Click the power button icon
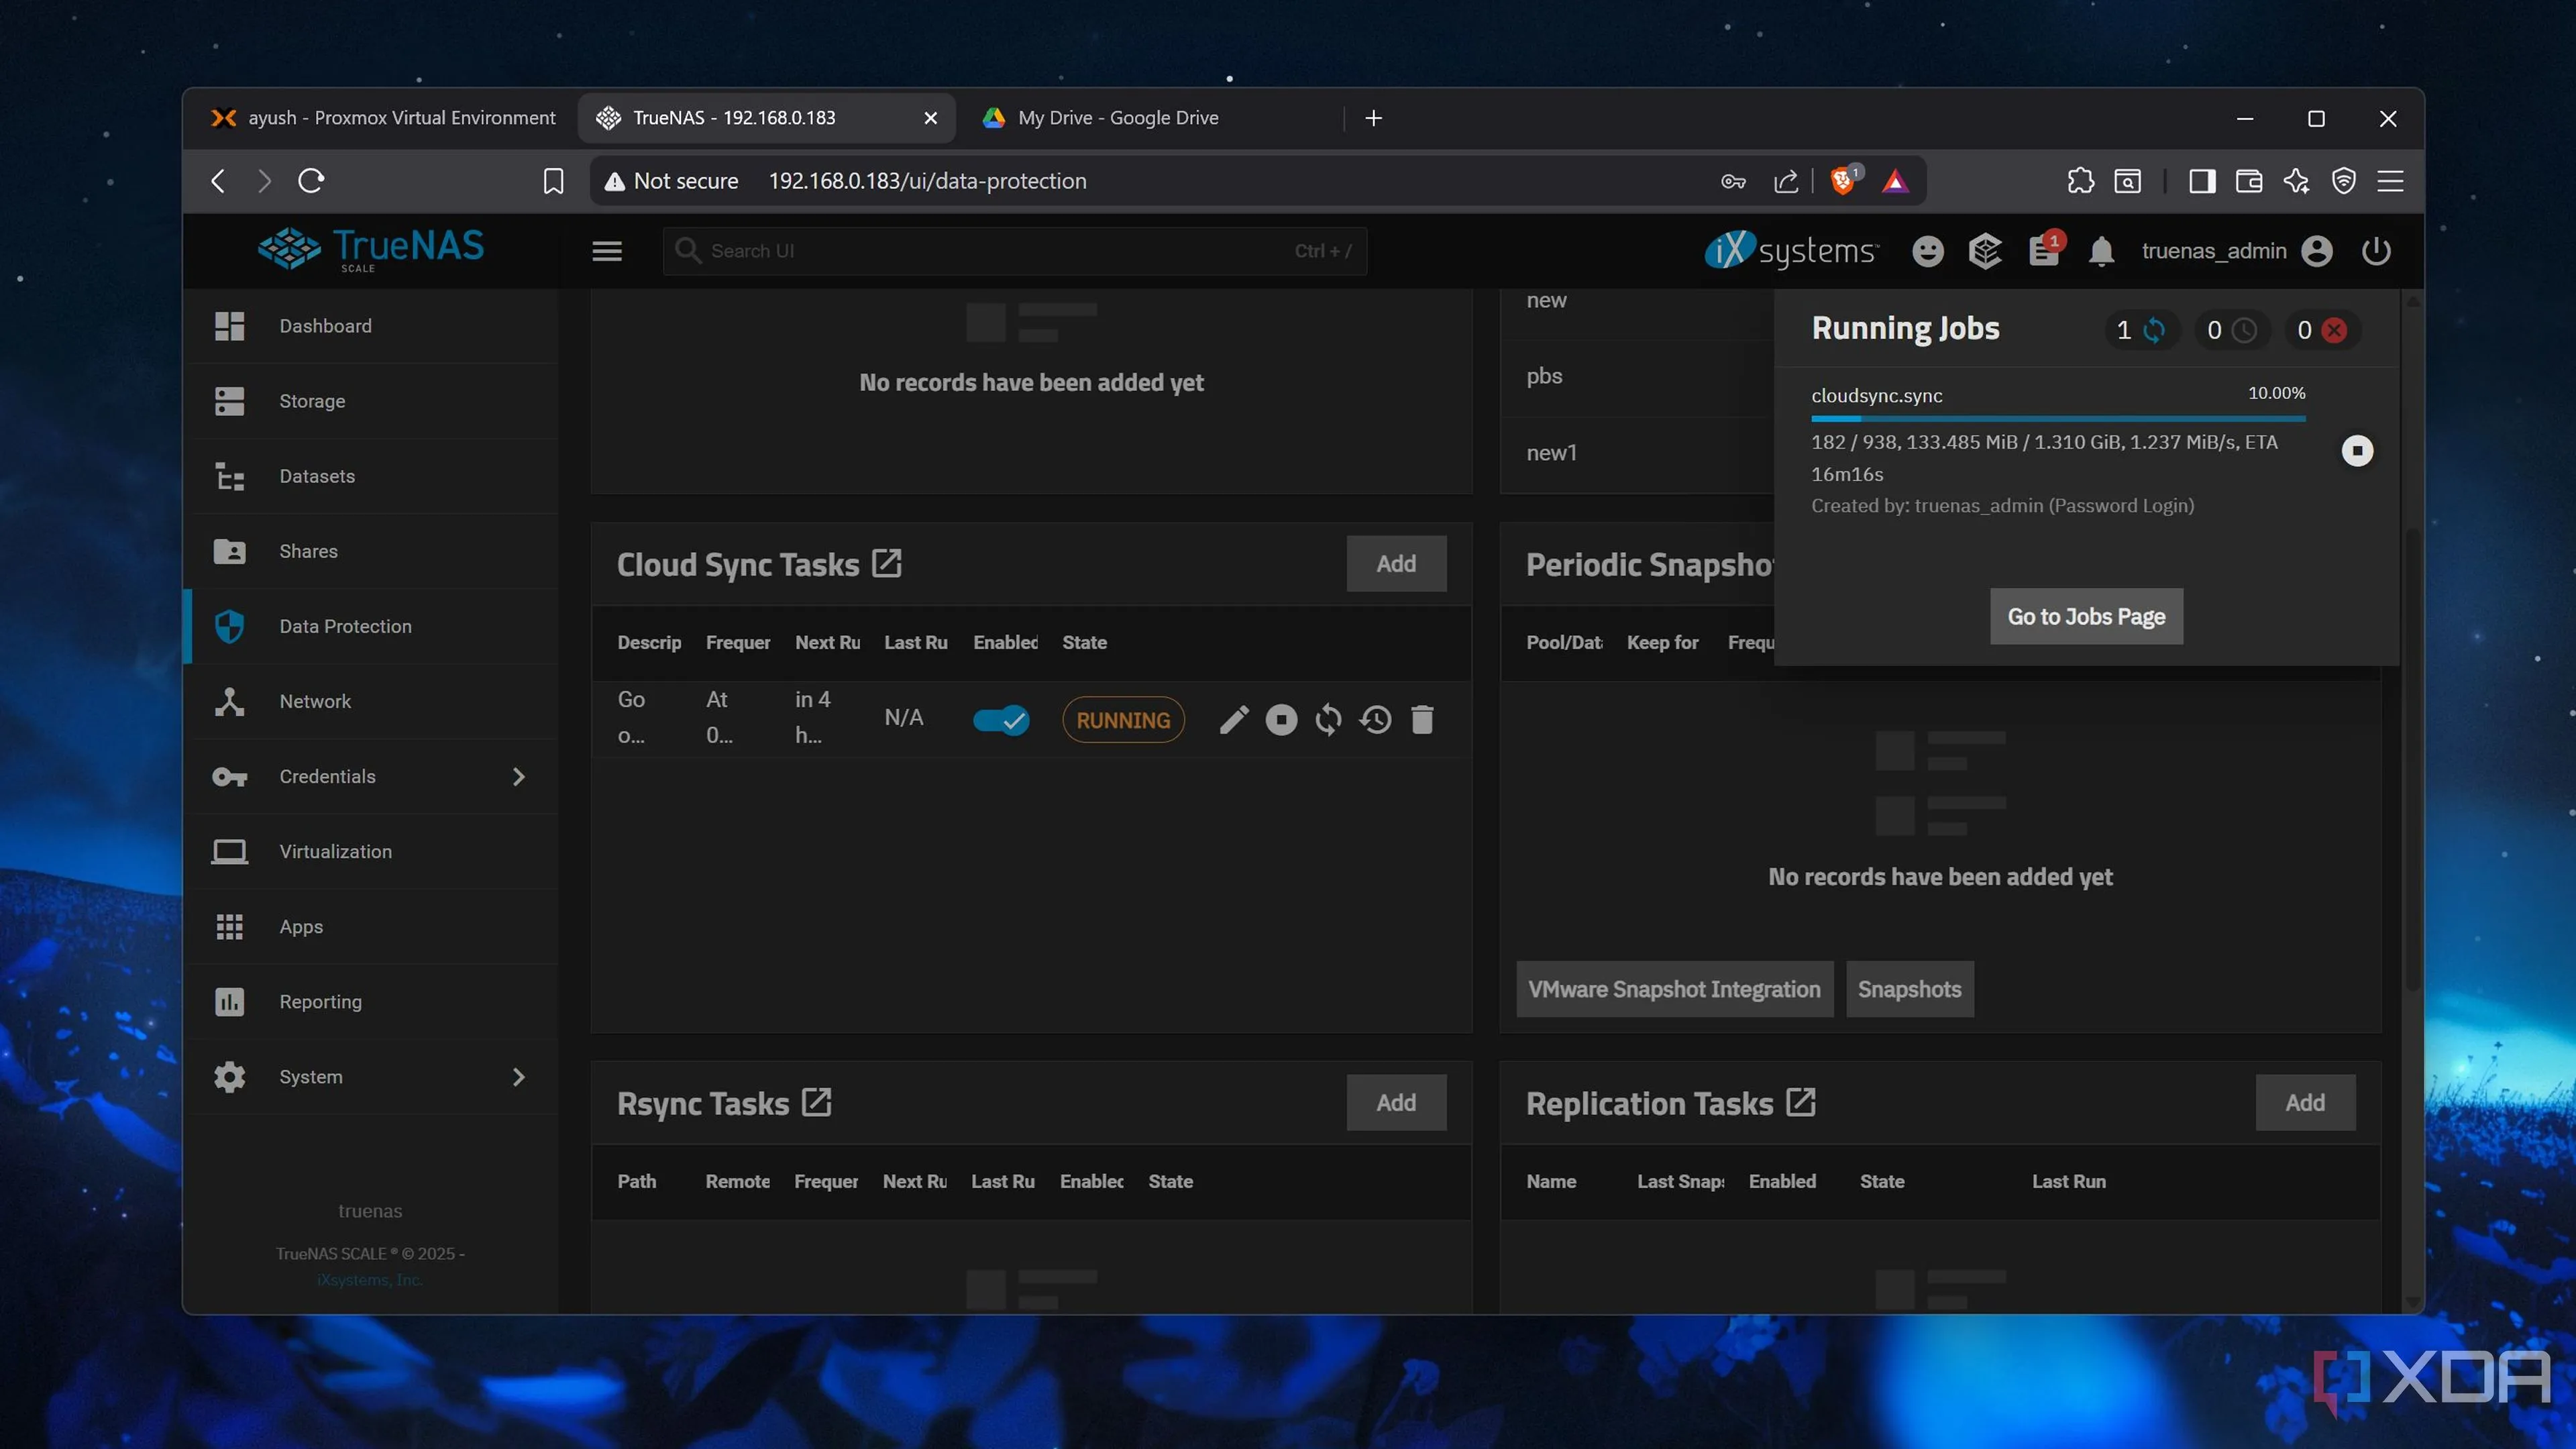Viewport: 2576px width, 1449px height. click(x=2376, y=251)
